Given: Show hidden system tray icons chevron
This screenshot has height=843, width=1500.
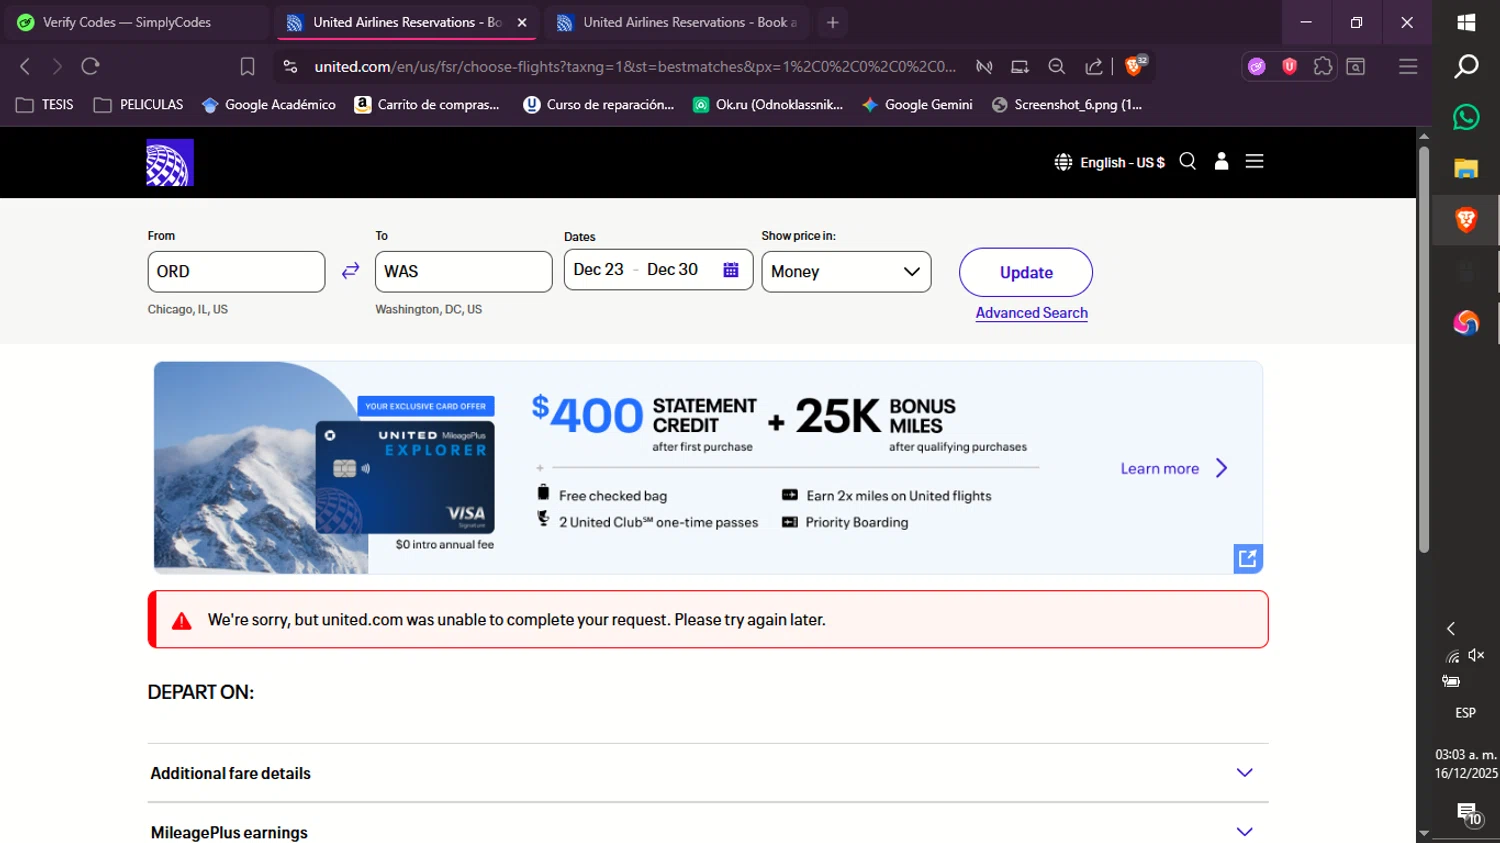Looking at the screenshot, I should click(1451, 628).
